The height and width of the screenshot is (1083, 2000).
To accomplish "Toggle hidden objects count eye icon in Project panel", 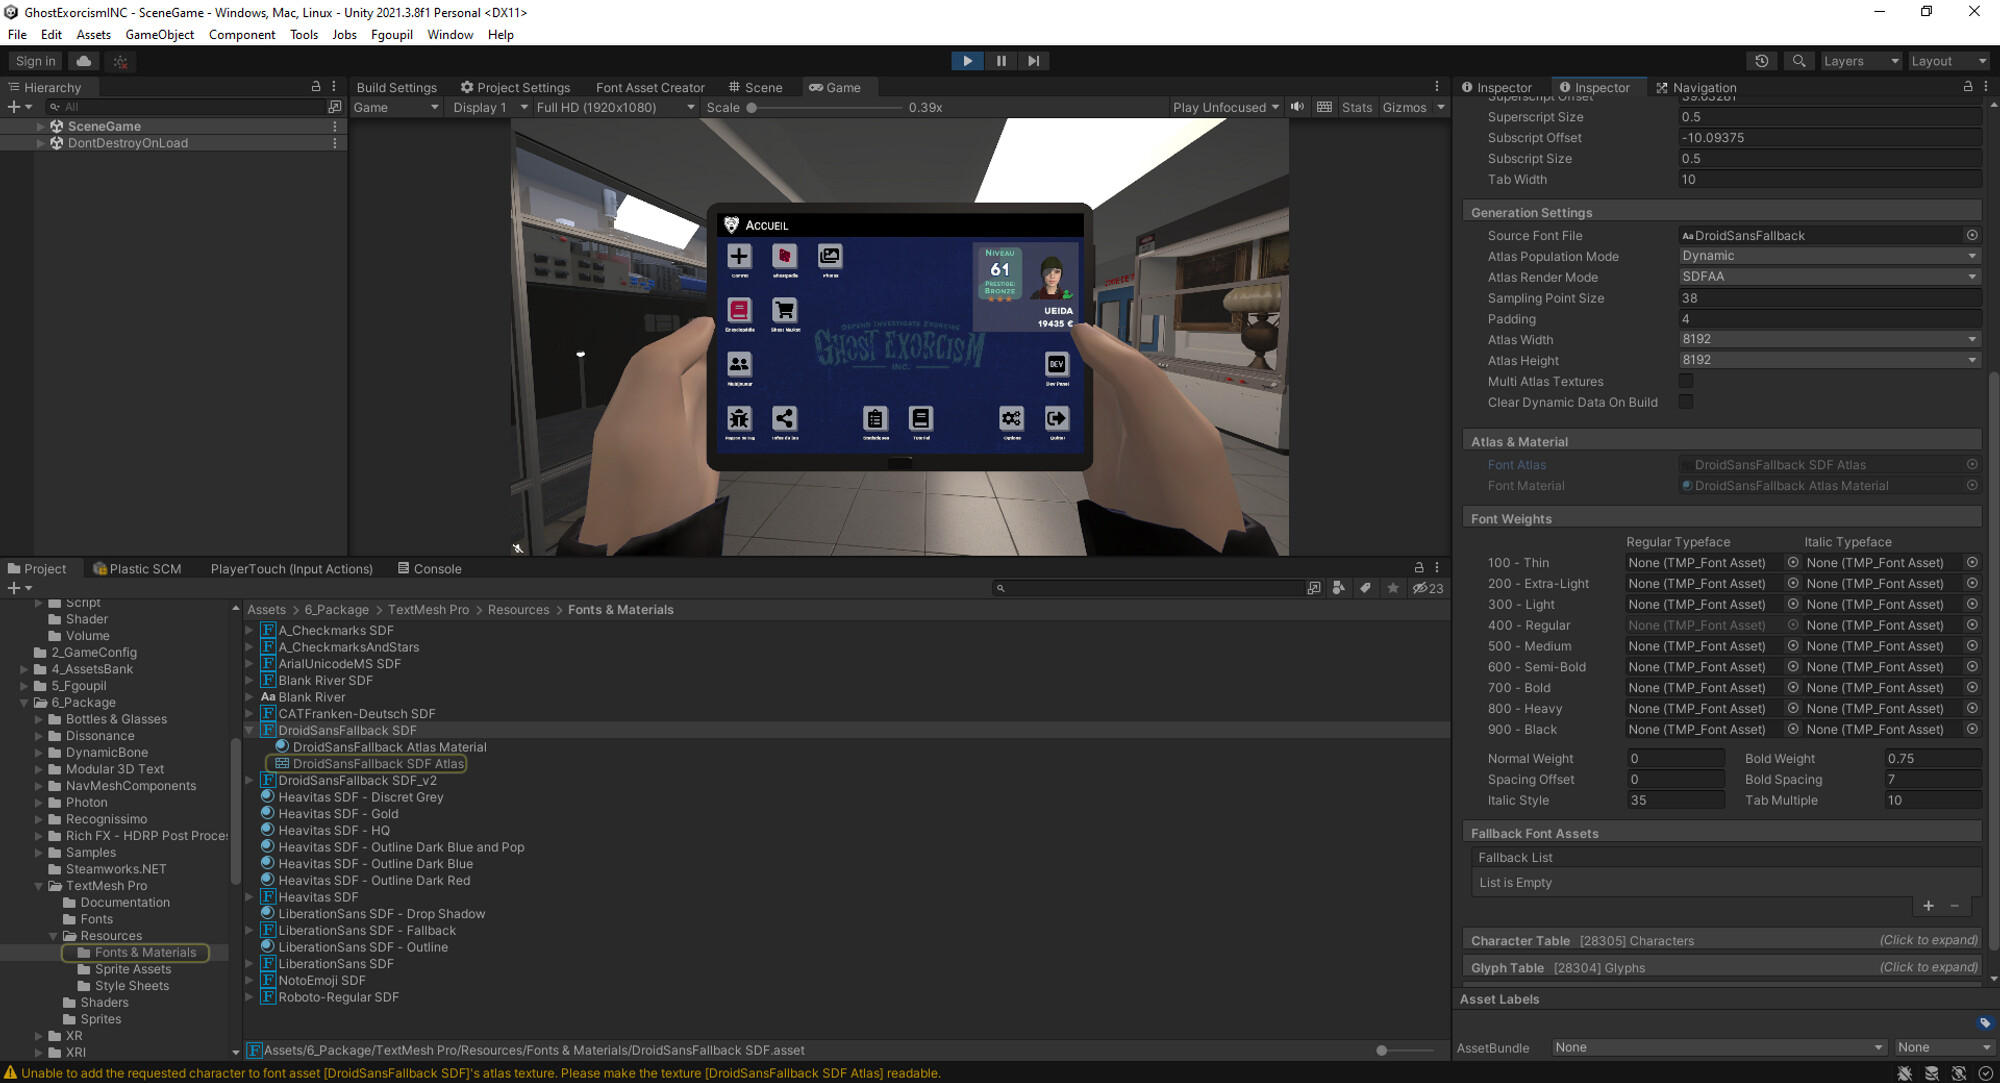I will coord(1420,588).
